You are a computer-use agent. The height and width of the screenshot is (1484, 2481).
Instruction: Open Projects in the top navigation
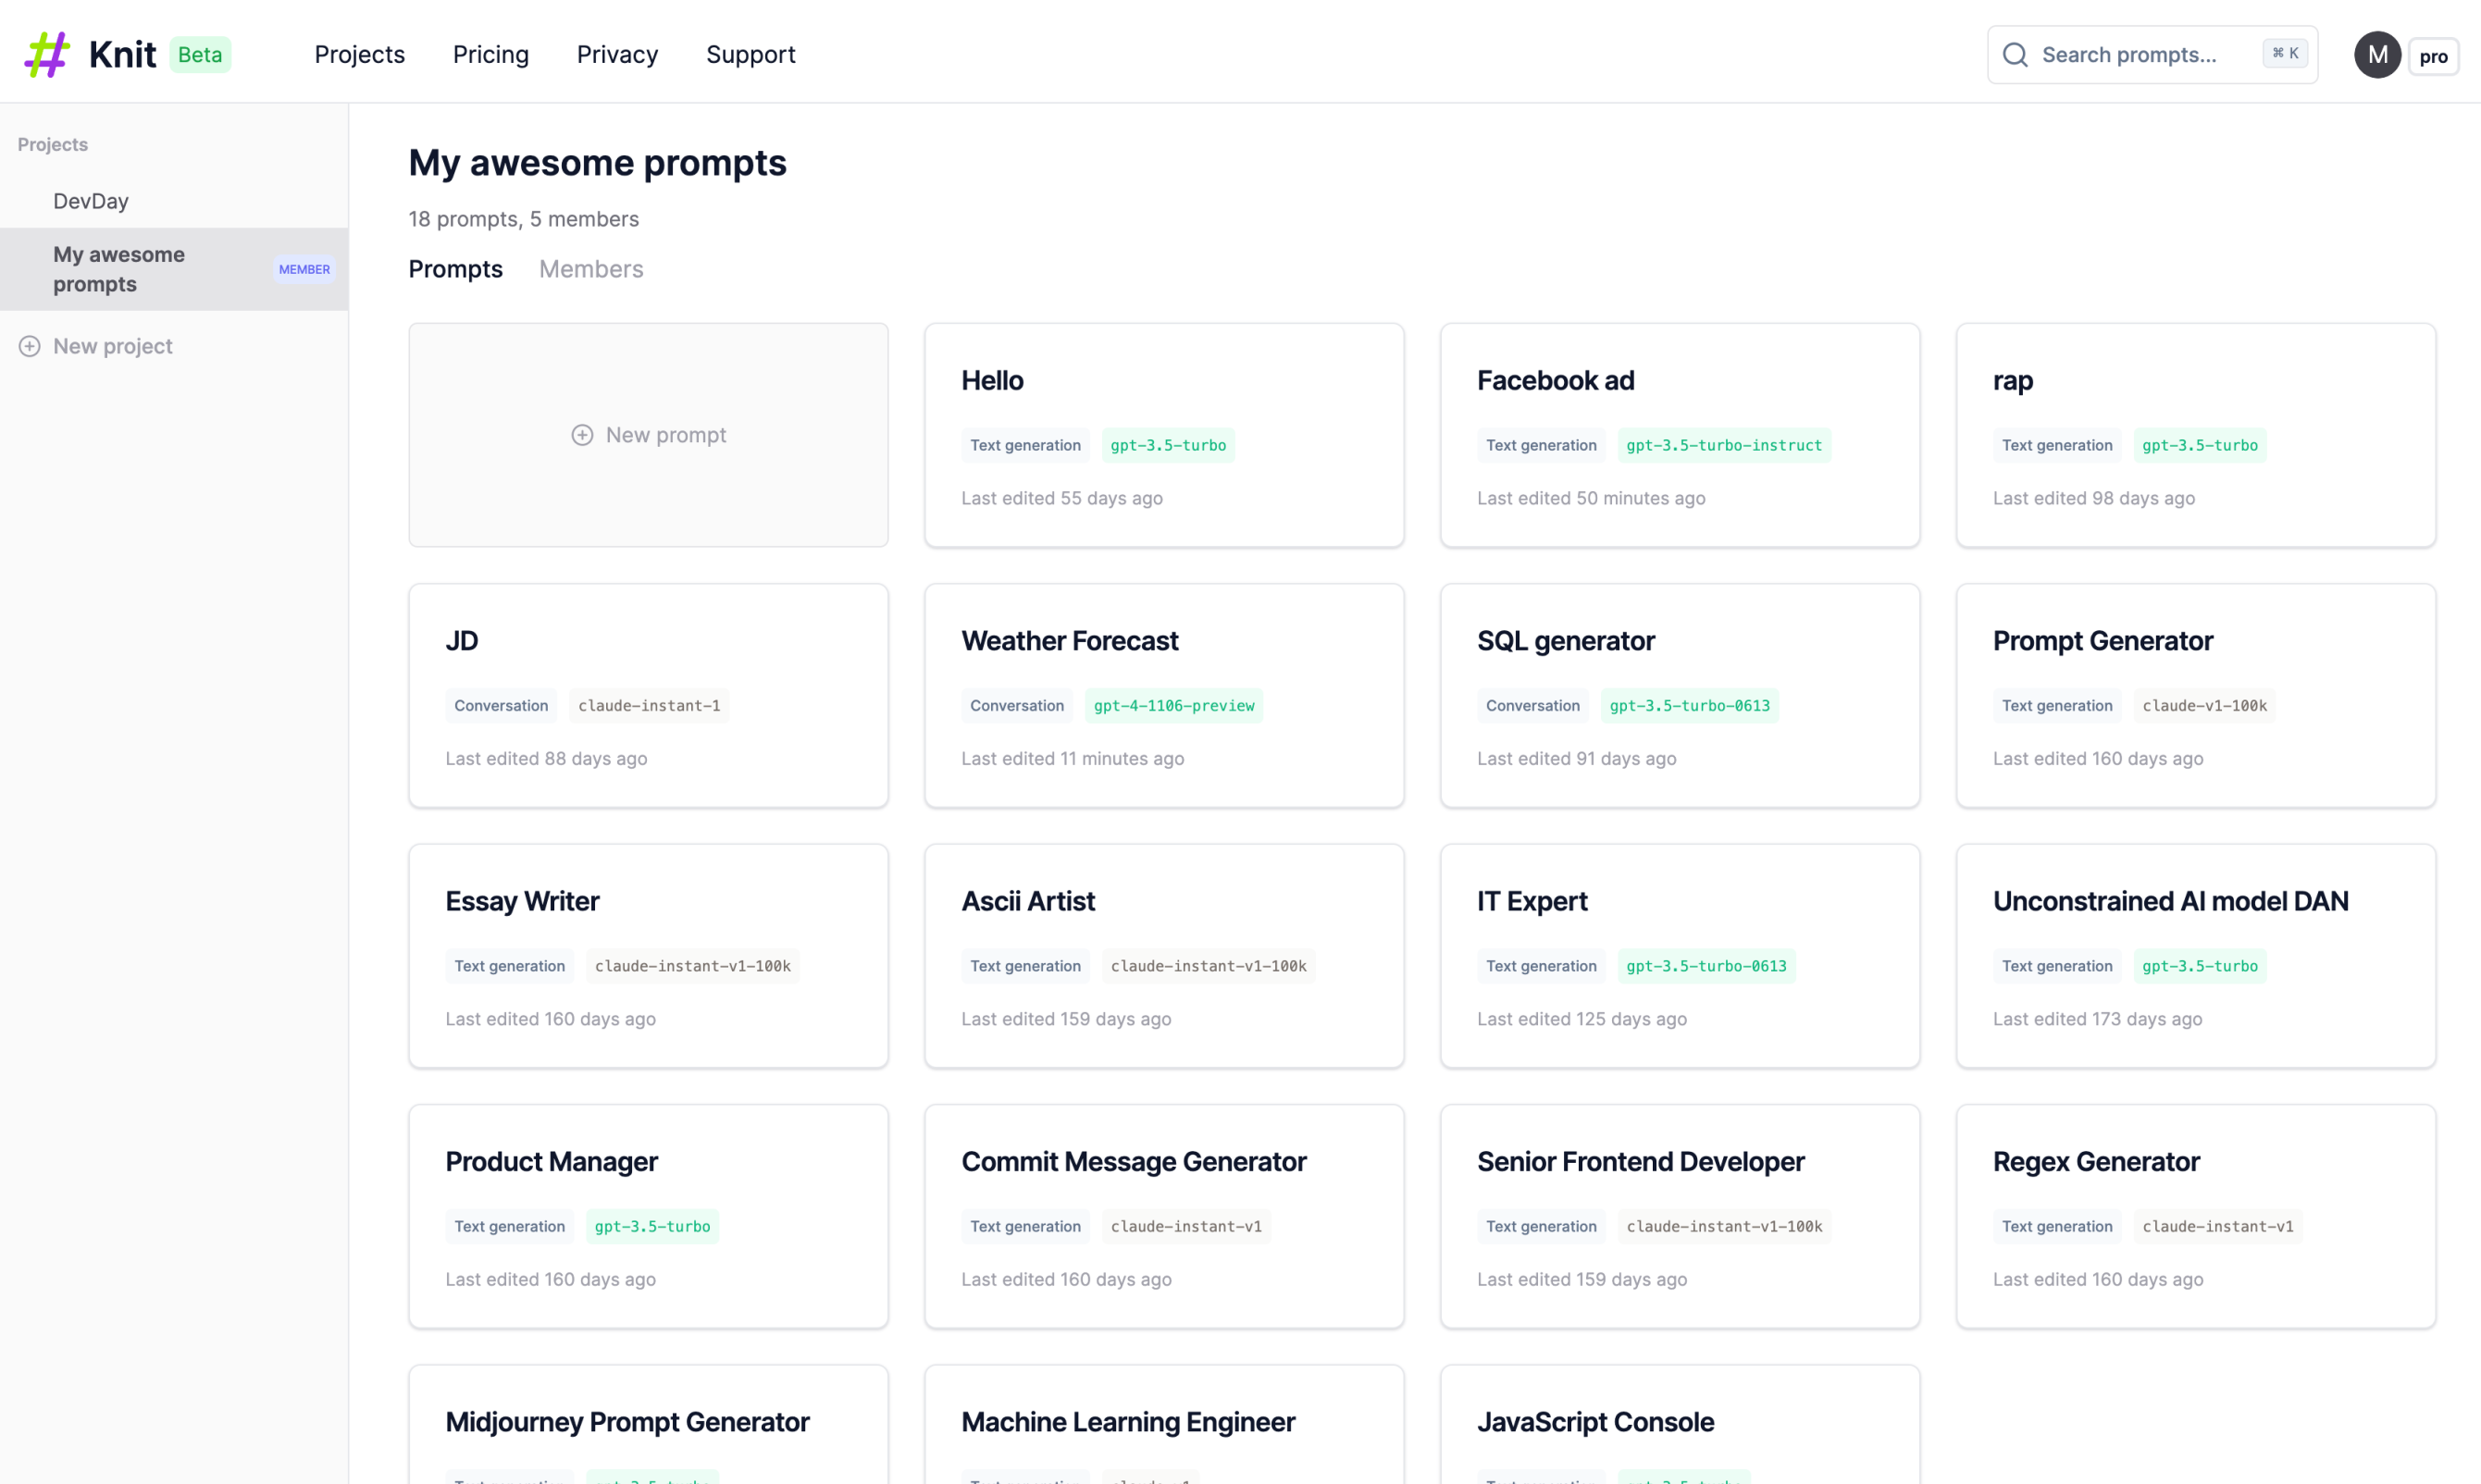[359, 55]
